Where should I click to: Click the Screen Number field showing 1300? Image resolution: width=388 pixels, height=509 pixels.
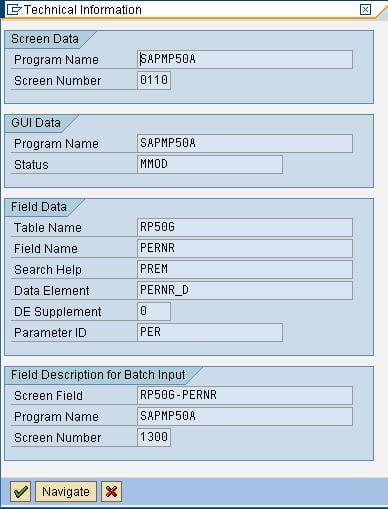154,437
